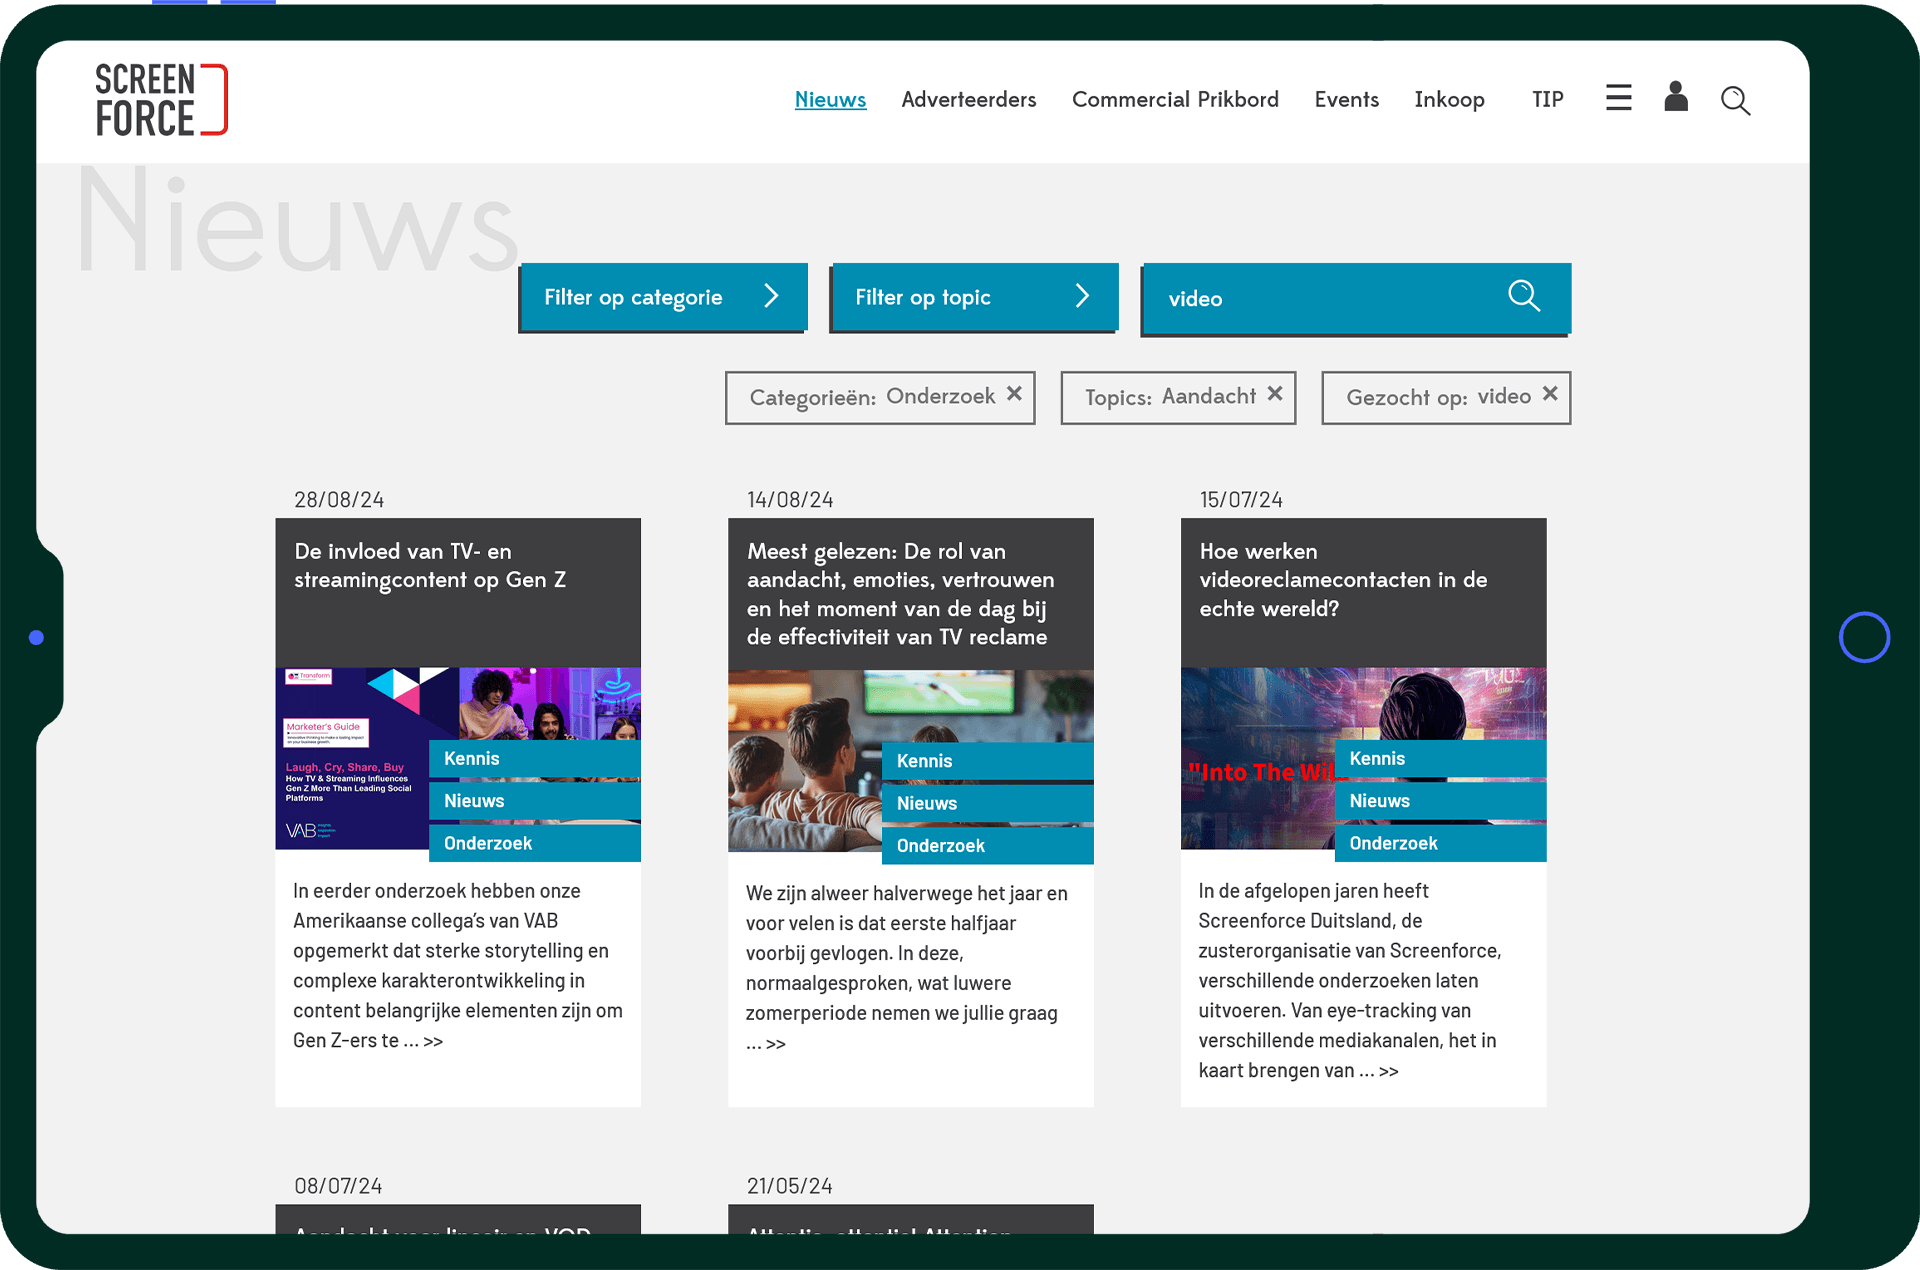Open the Nieuws menu item
The width and height of the screenshot is (1920, 1270).
coord(830,99)
